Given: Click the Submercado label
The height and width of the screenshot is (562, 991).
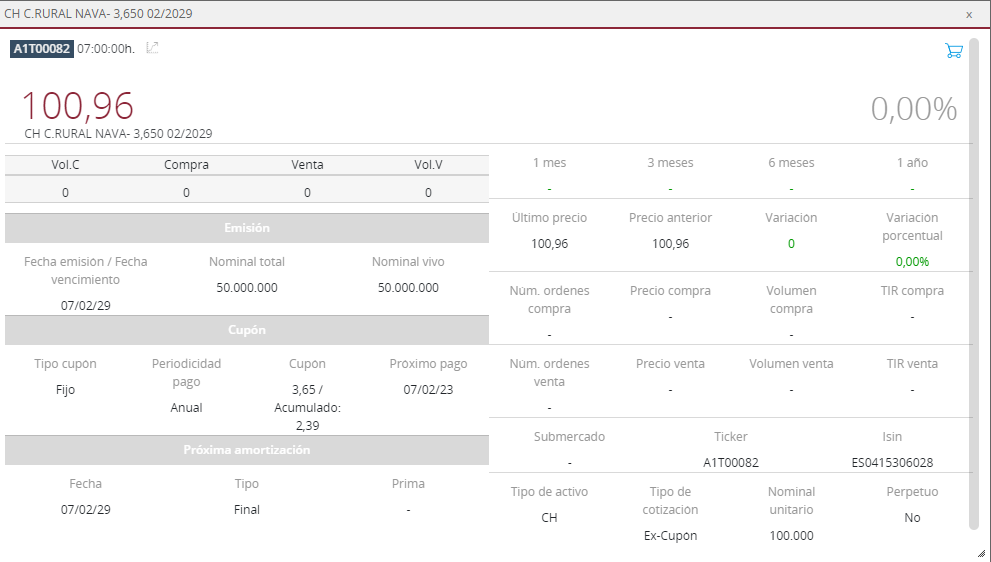Looking at the screenshot, I should click(569, 437).
